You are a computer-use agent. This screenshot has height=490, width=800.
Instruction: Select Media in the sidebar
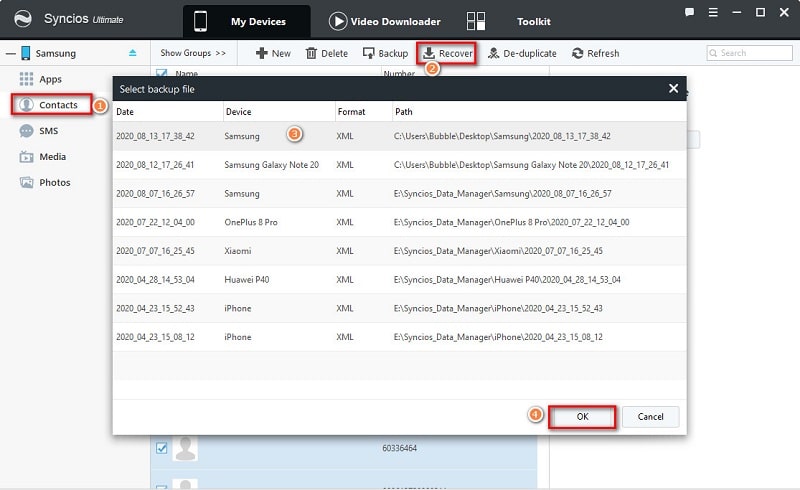43,157
